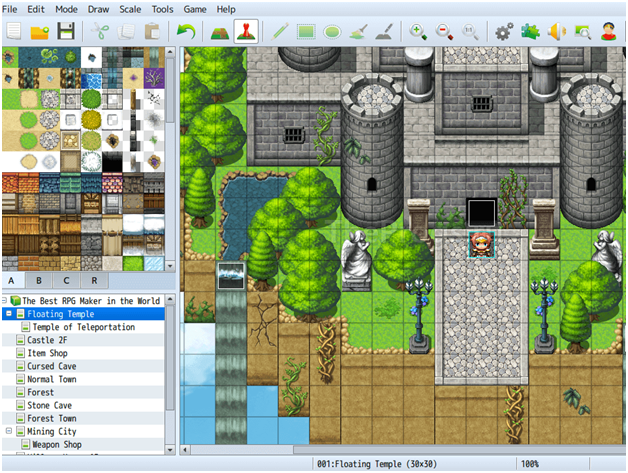Viewport: 628px width, 473px height.
Task: Select the Ellipse drawing tool
Action: pos(332,32)
